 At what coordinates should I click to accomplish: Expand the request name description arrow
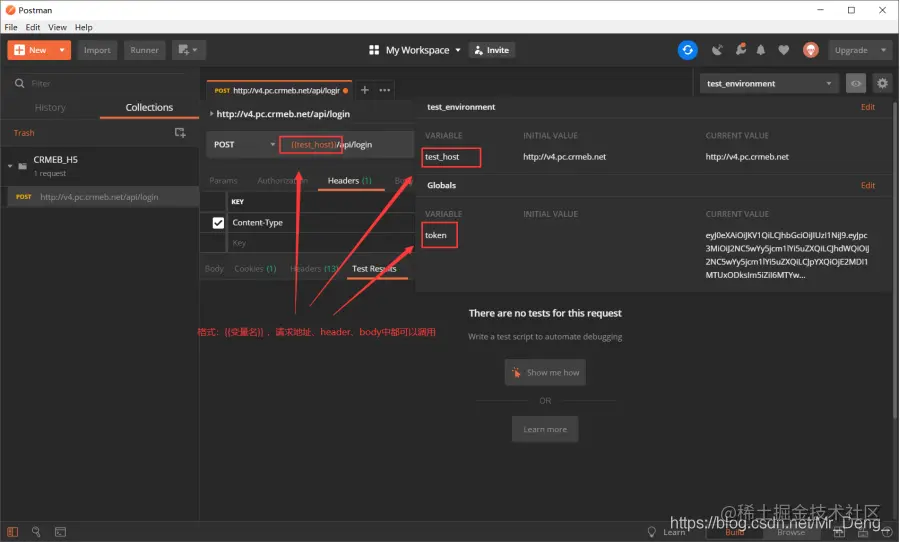tap(211, 114)
